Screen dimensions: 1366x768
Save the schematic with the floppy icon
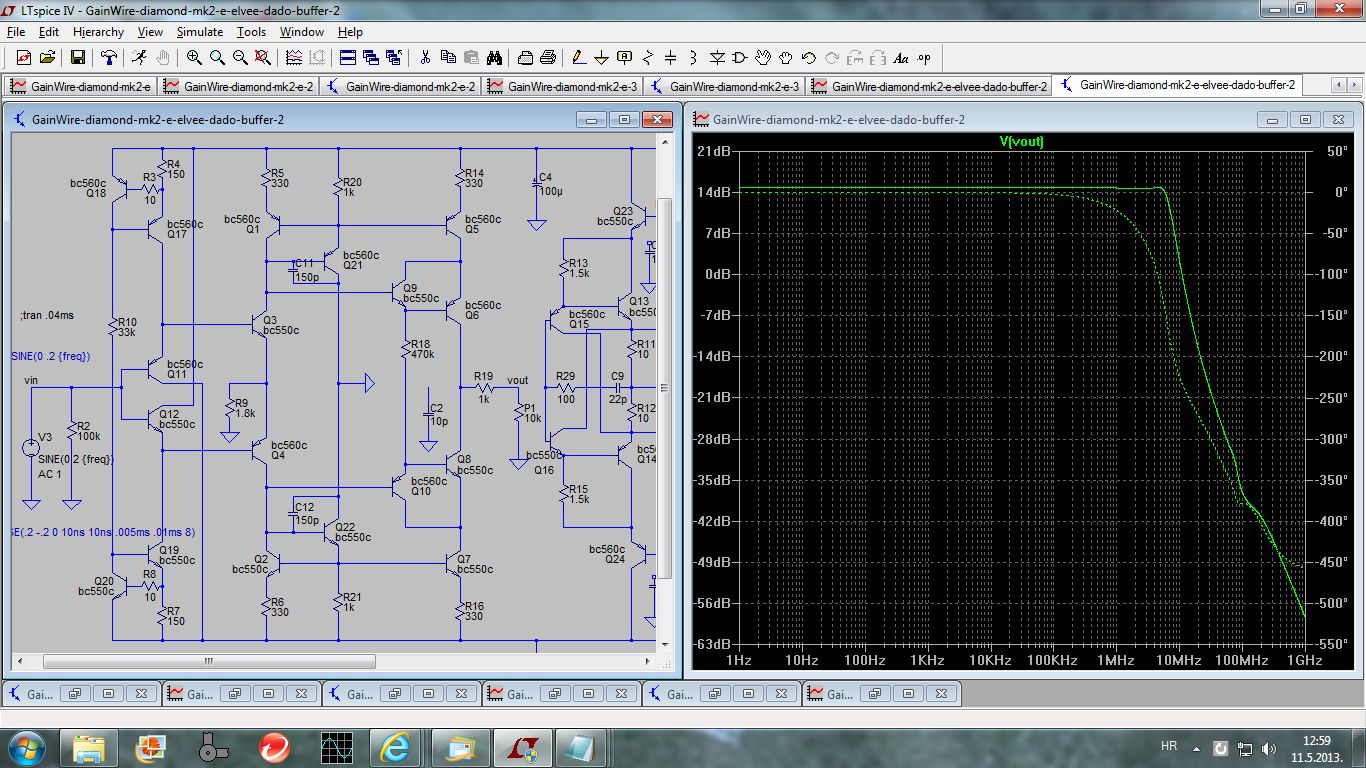[x=78, y=57]
